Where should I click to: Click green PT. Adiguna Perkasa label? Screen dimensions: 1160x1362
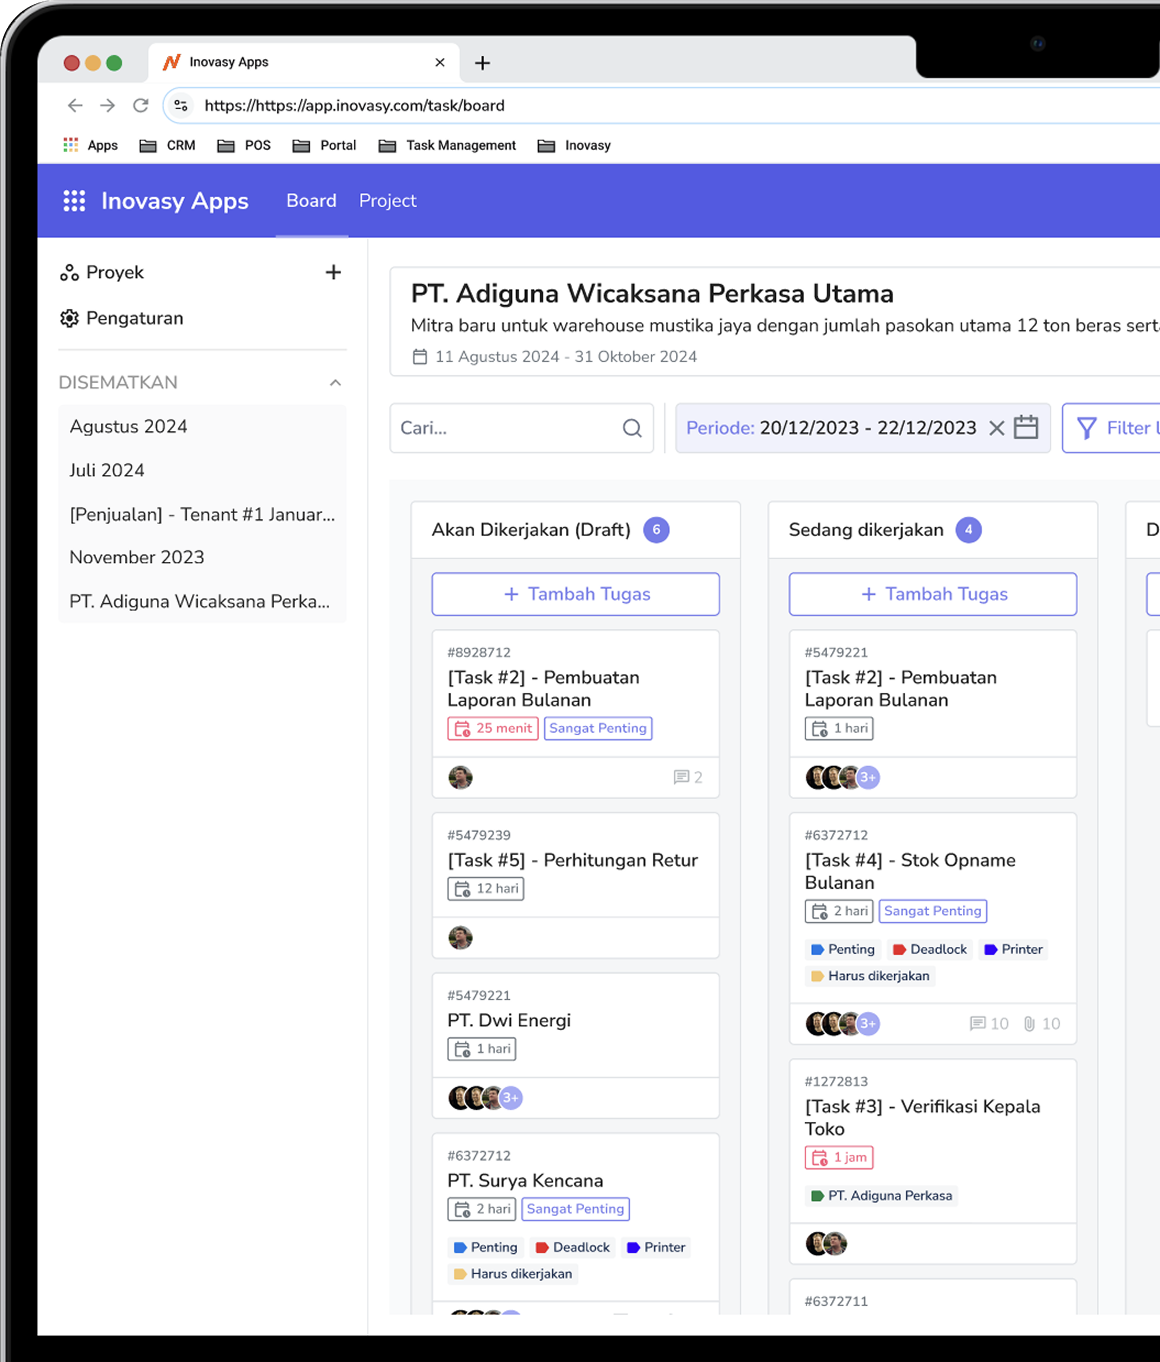click(880, 1195)
